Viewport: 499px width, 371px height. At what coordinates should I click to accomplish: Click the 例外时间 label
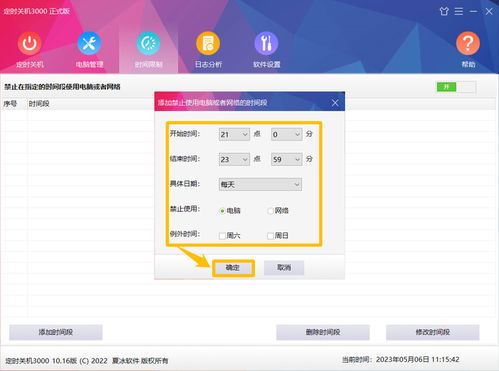point(185,234)
